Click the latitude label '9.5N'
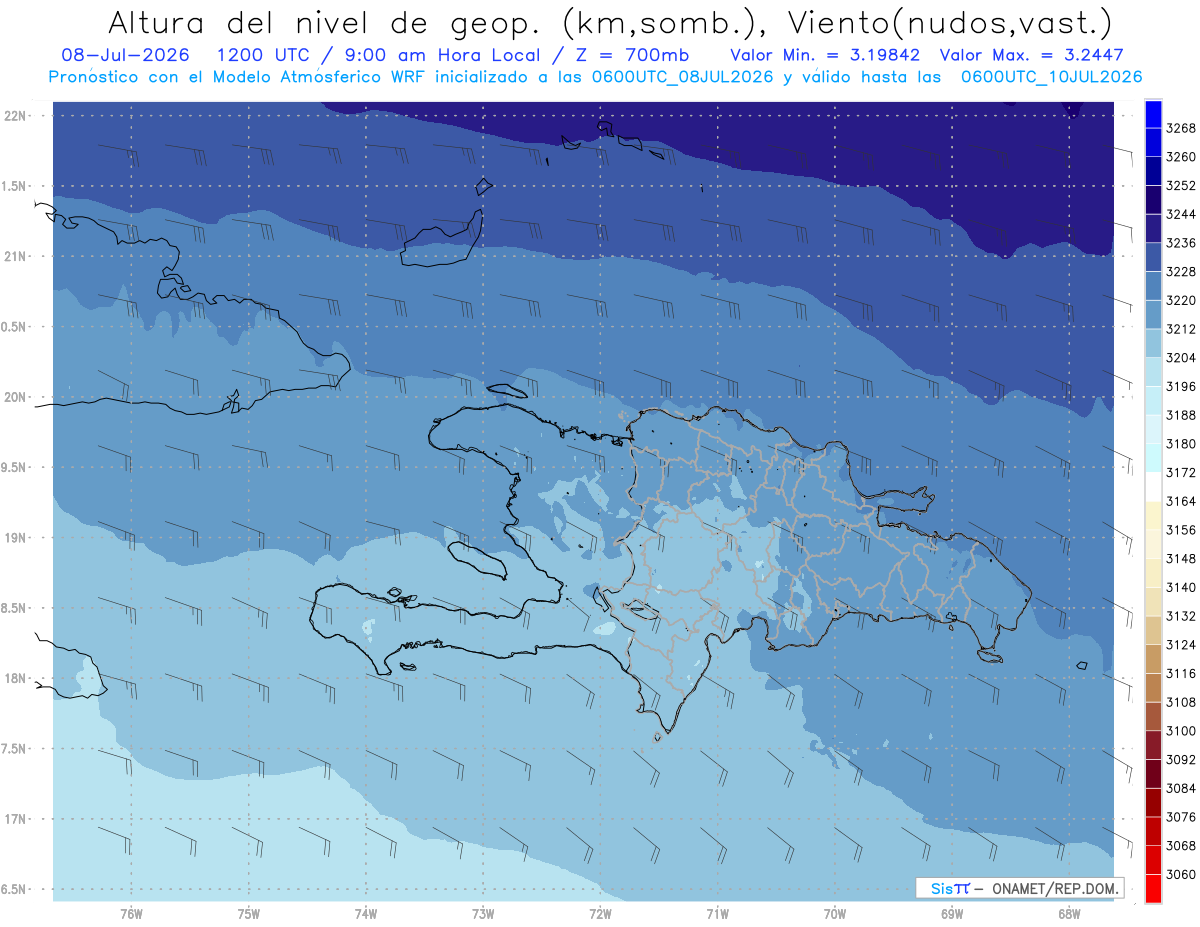 pos(15,468)
